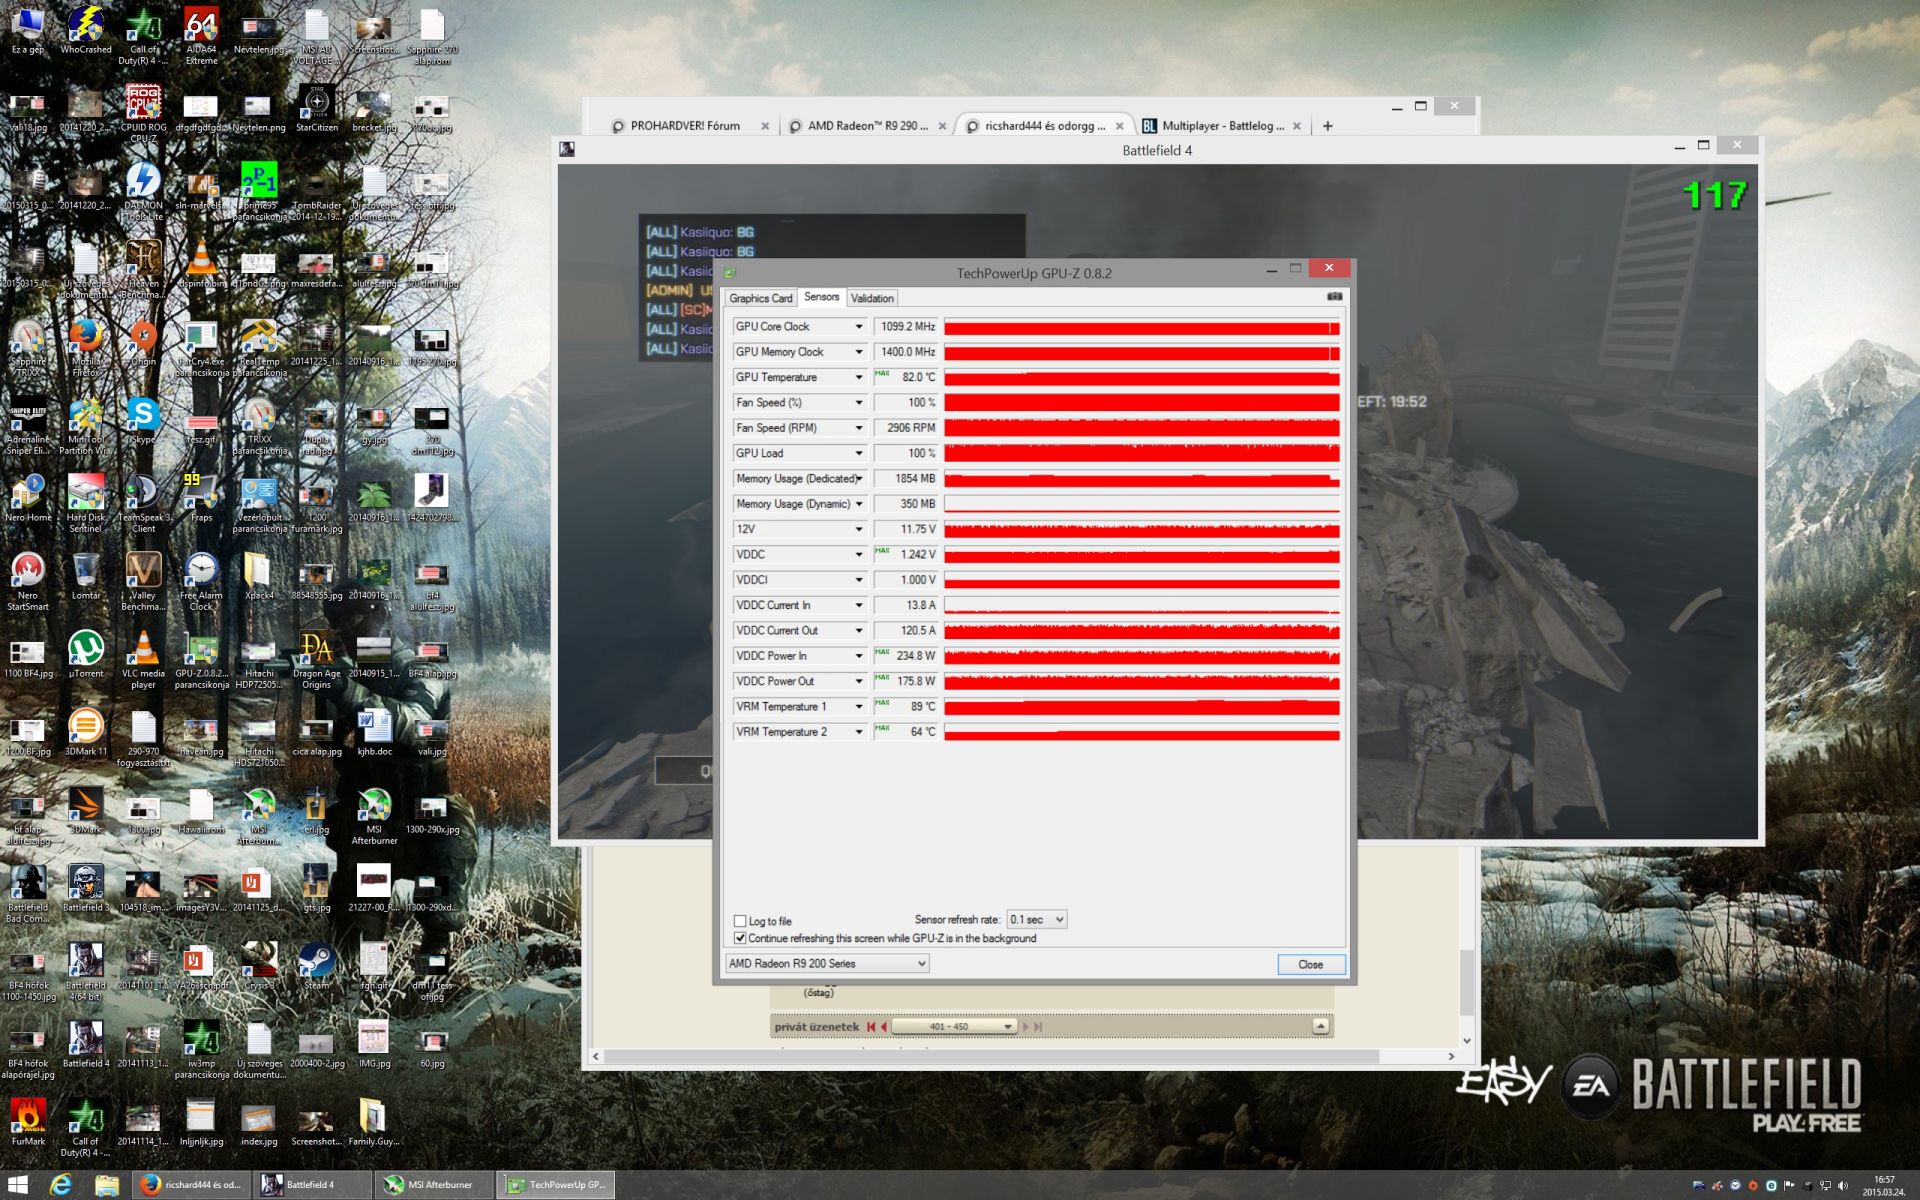The width and height of the screenshot is (1920, 1200).
Task: Switch to Battlefield 4 taskbar button
Action: [x=312, y=1185]
